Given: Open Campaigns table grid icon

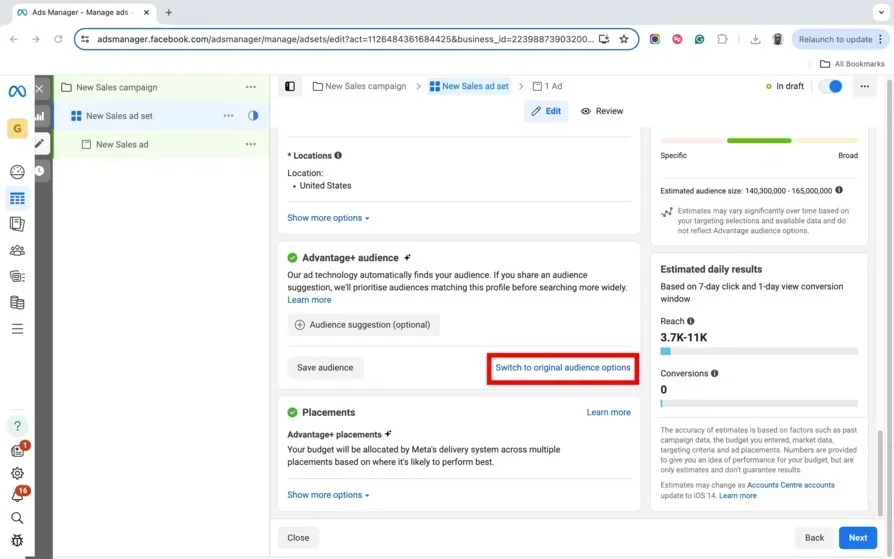Looking at the screenshot, I should pos(17,198).
